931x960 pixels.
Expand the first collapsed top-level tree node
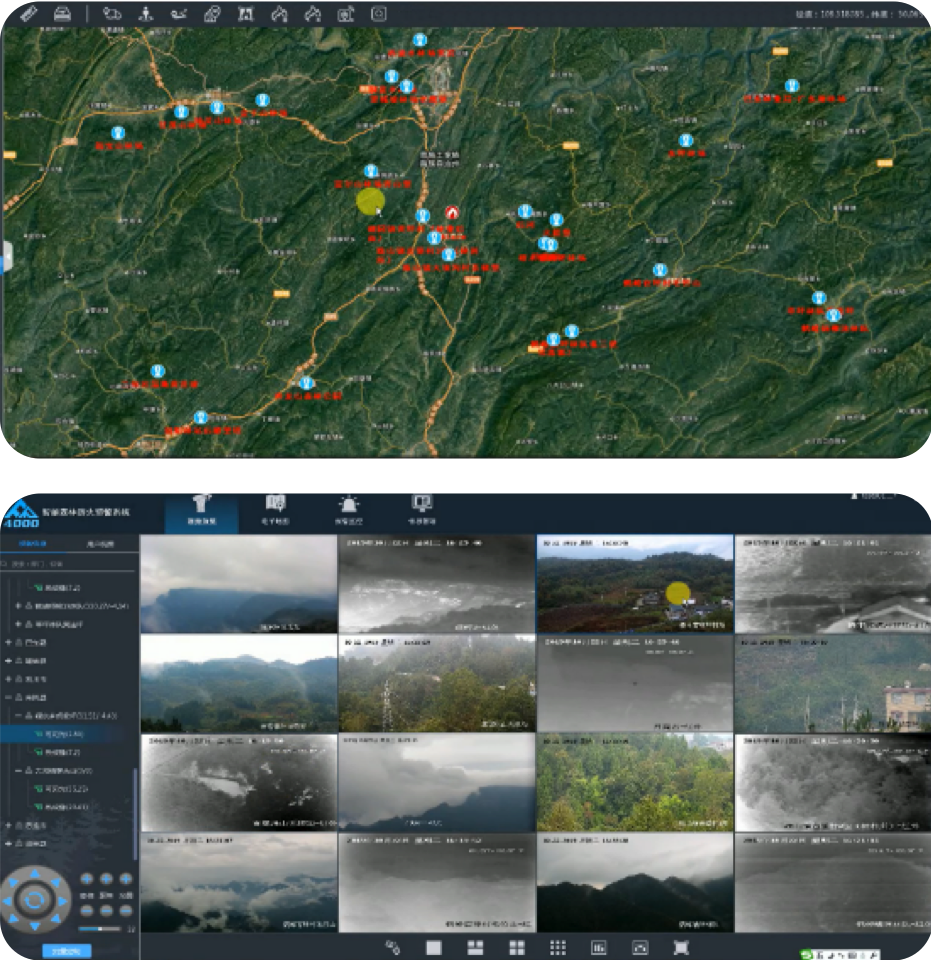(x=10, y=642)
